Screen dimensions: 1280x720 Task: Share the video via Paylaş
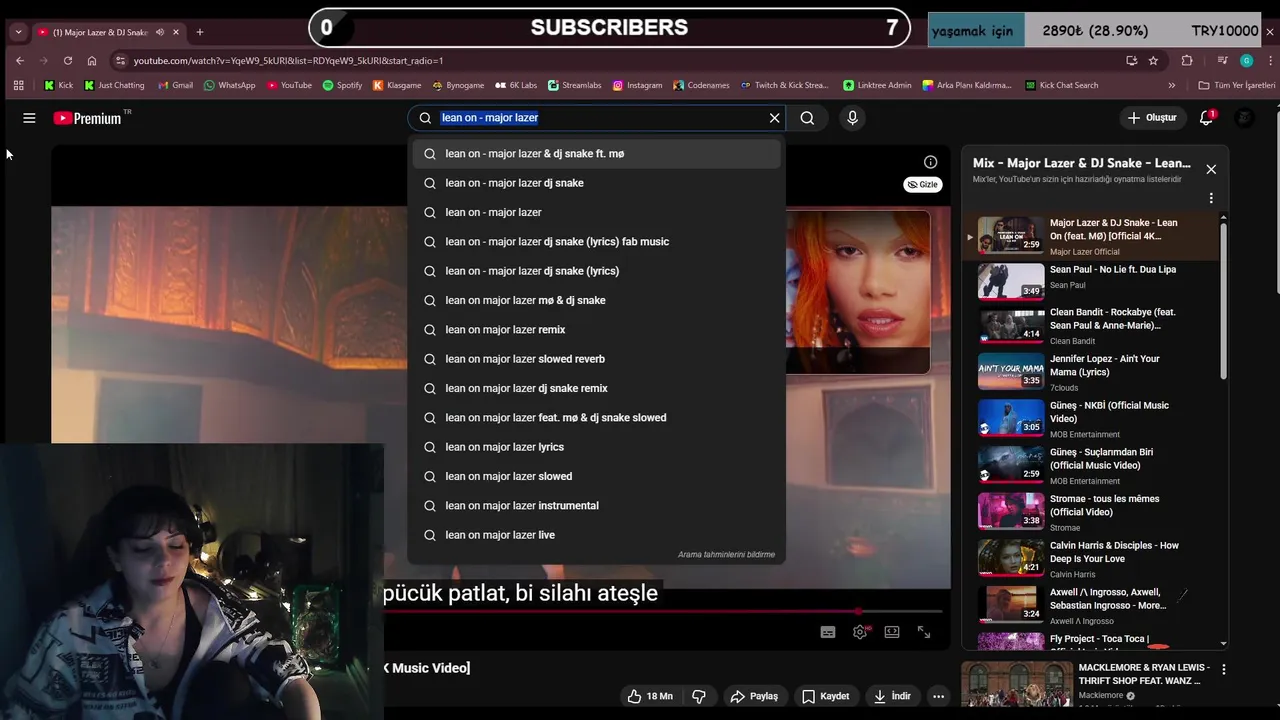click(754, 696)
